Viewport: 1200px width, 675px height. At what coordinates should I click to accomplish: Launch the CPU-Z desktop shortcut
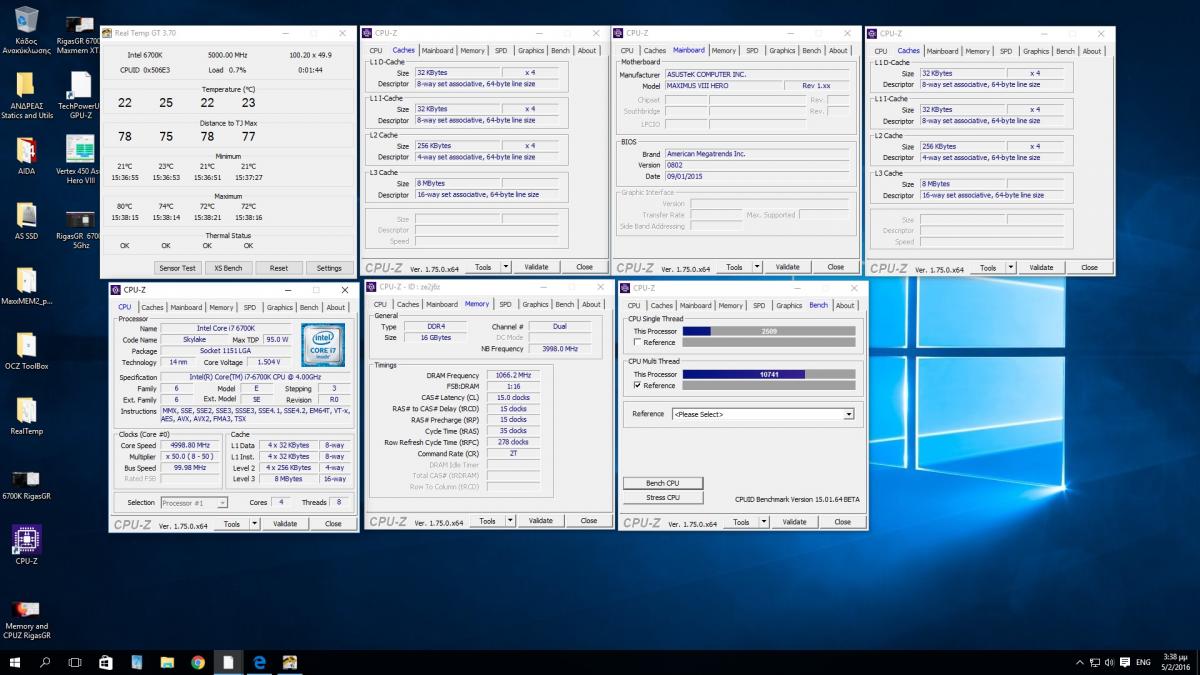pyautogui.click(x=26, y=545)
